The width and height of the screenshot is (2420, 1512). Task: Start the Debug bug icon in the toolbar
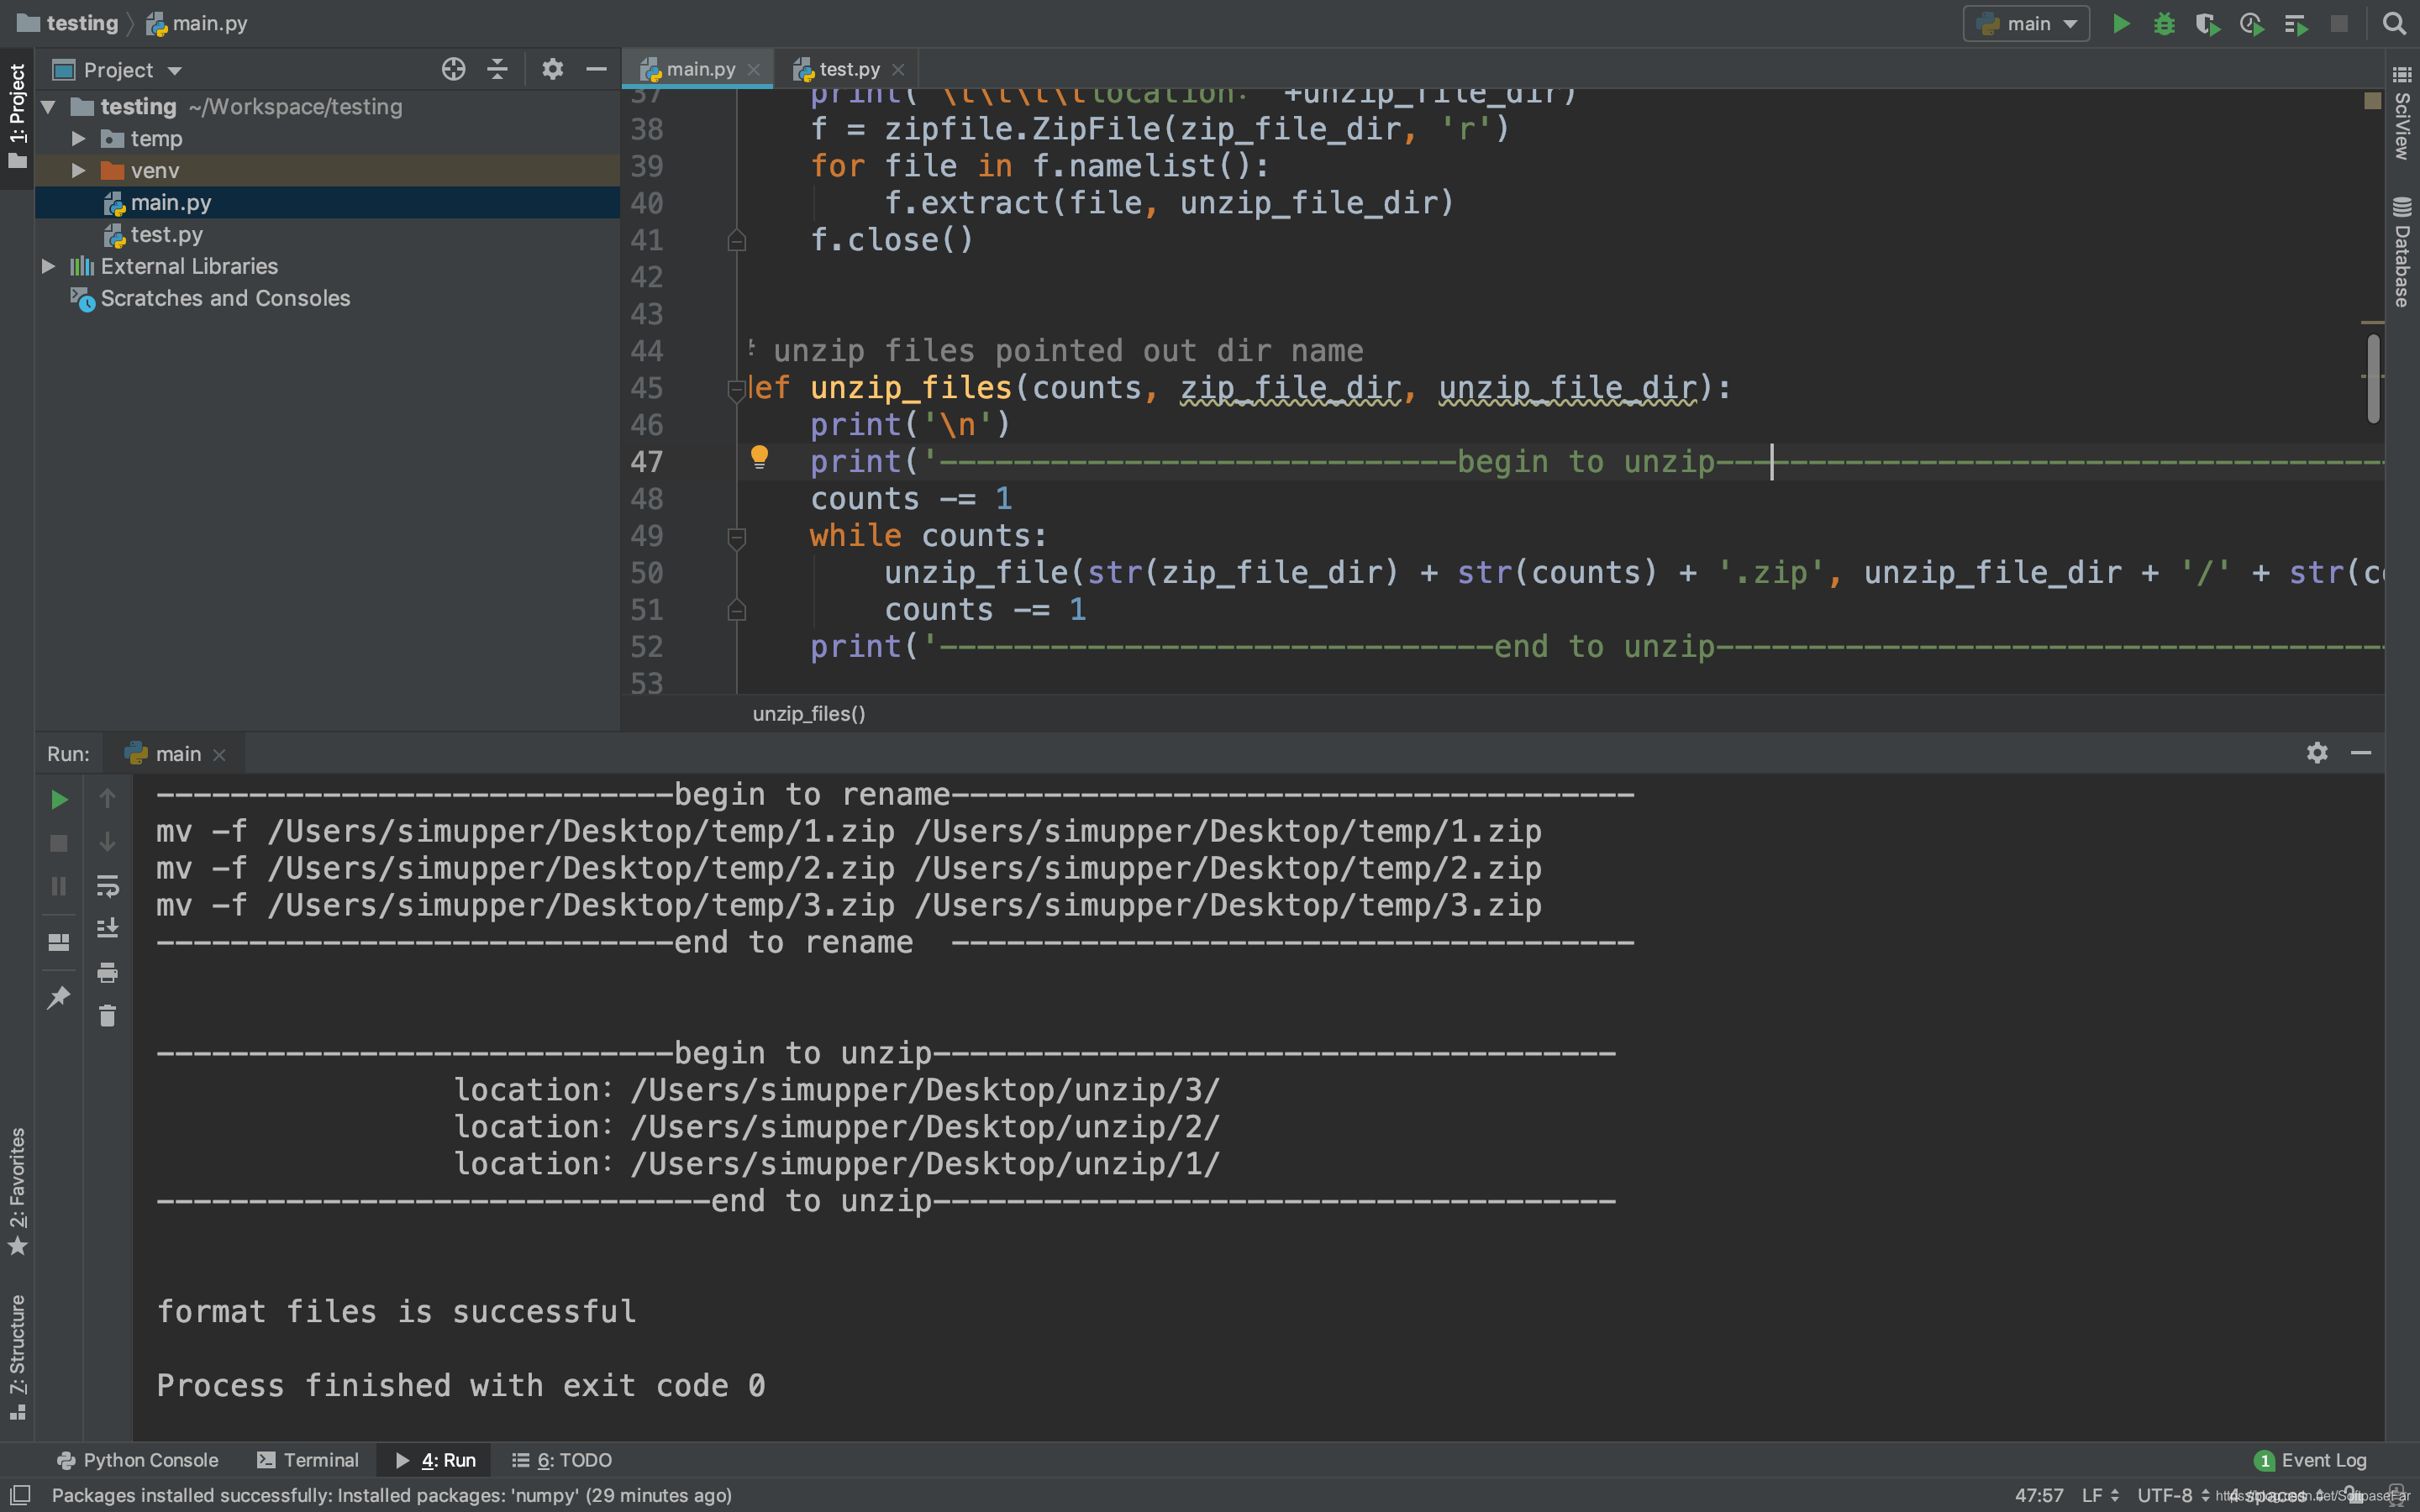pos(2164,24)
